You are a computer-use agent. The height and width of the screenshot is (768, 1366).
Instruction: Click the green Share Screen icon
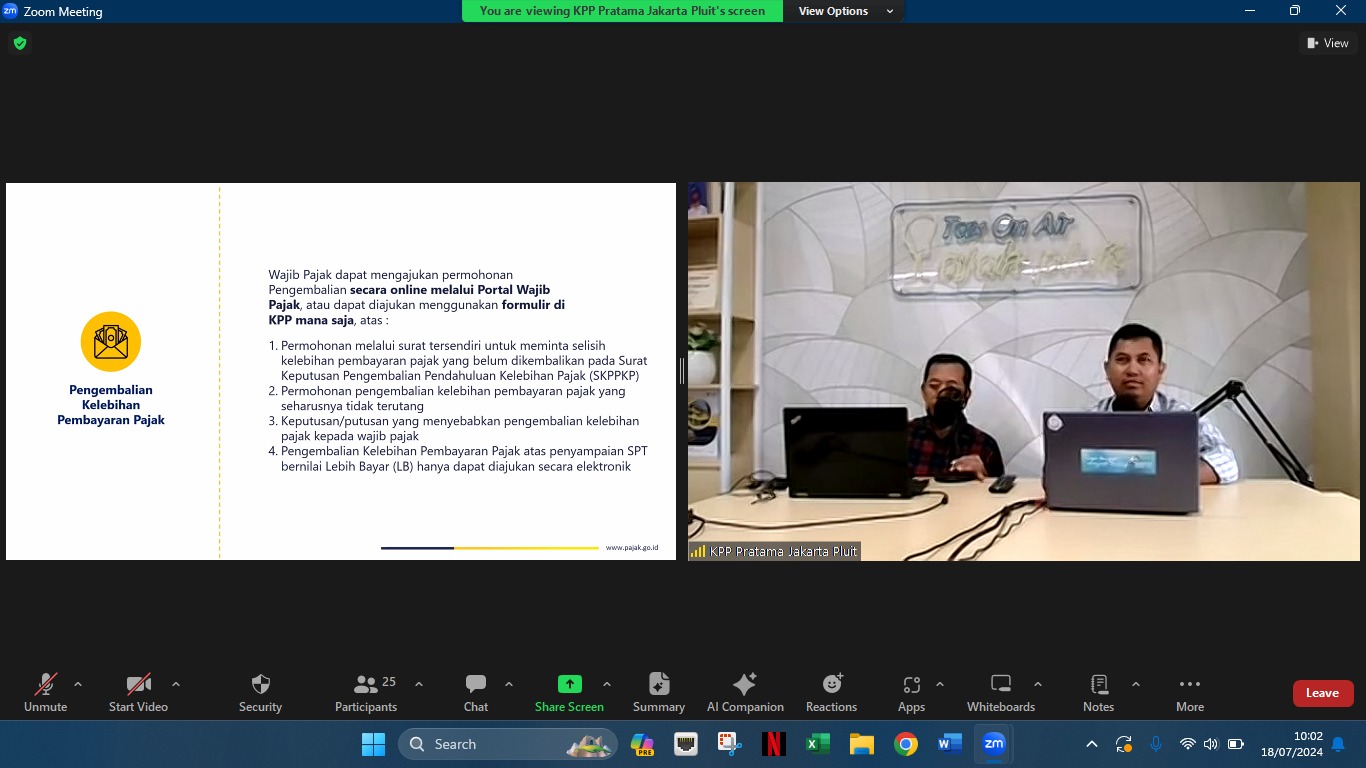[569, 685]
